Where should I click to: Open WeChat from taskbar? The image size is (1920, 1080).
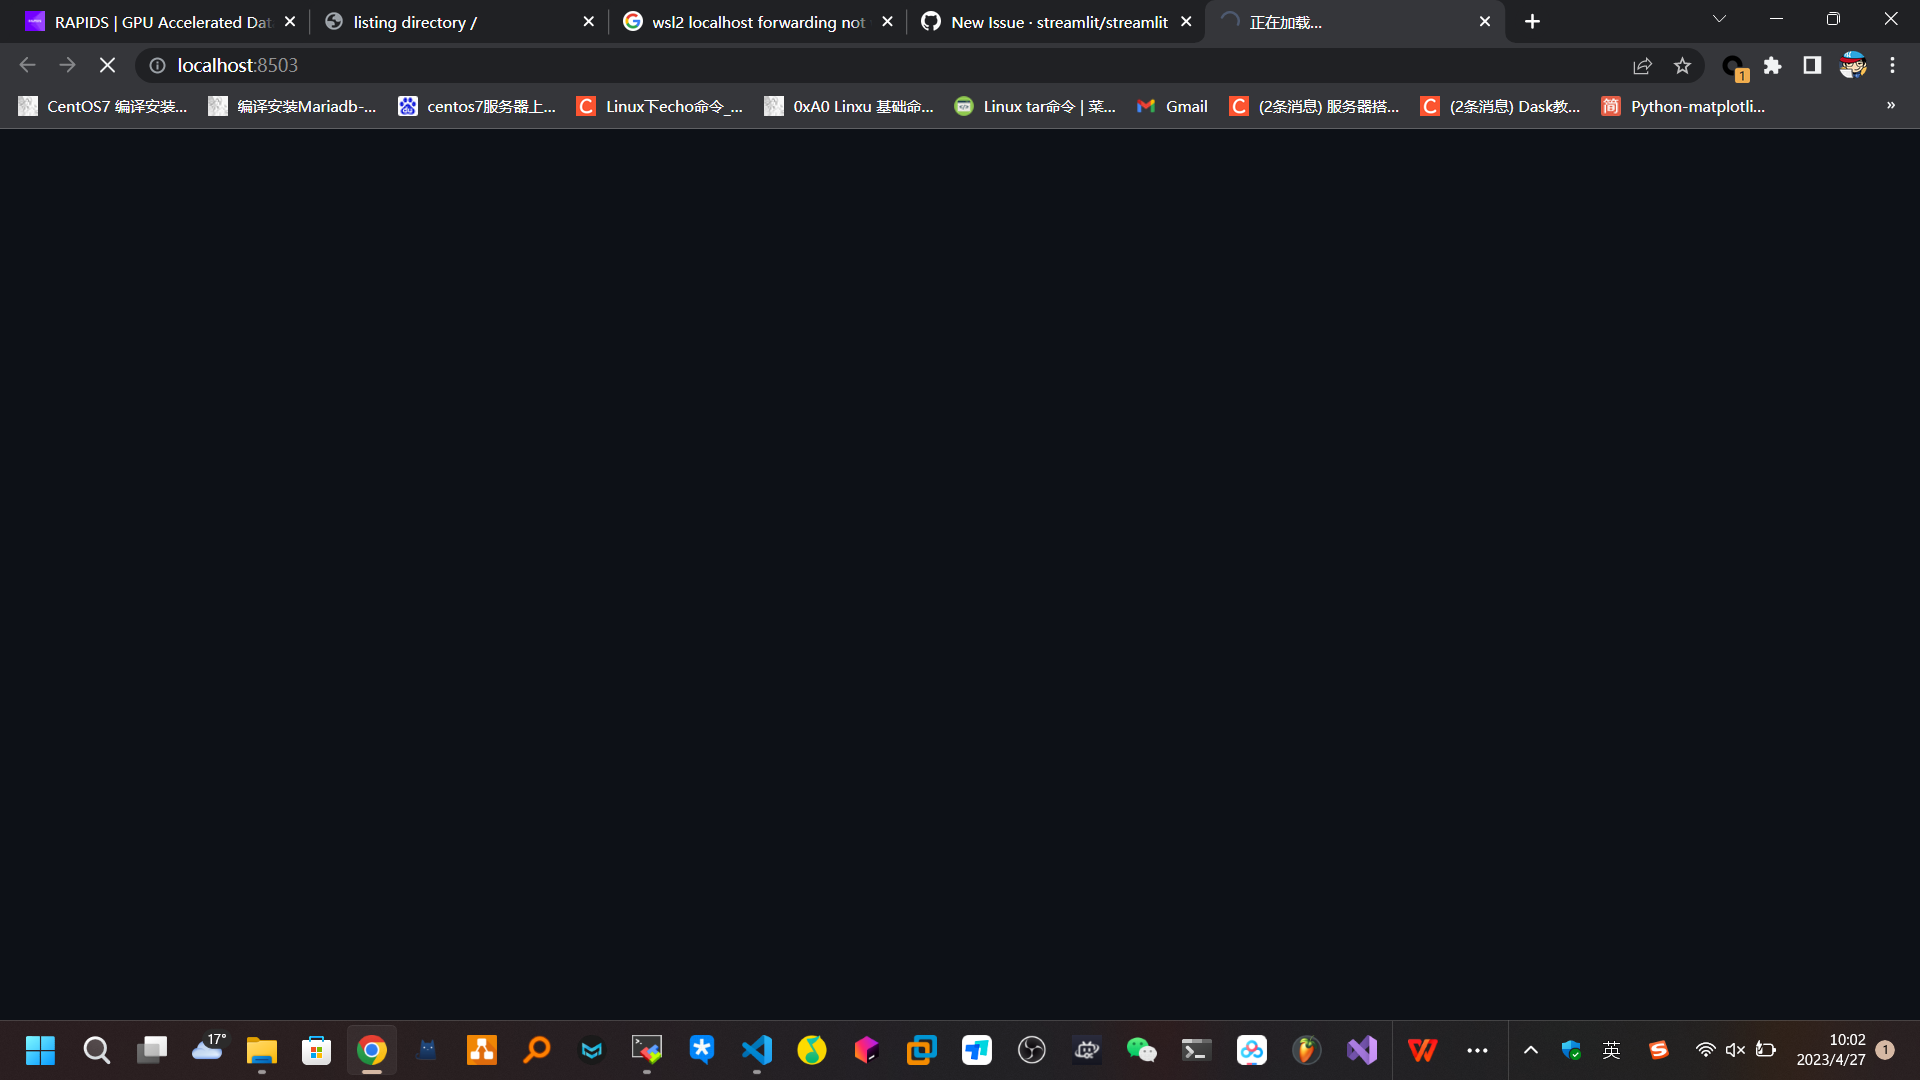pyautogui.click(x=1141, y=1050)
